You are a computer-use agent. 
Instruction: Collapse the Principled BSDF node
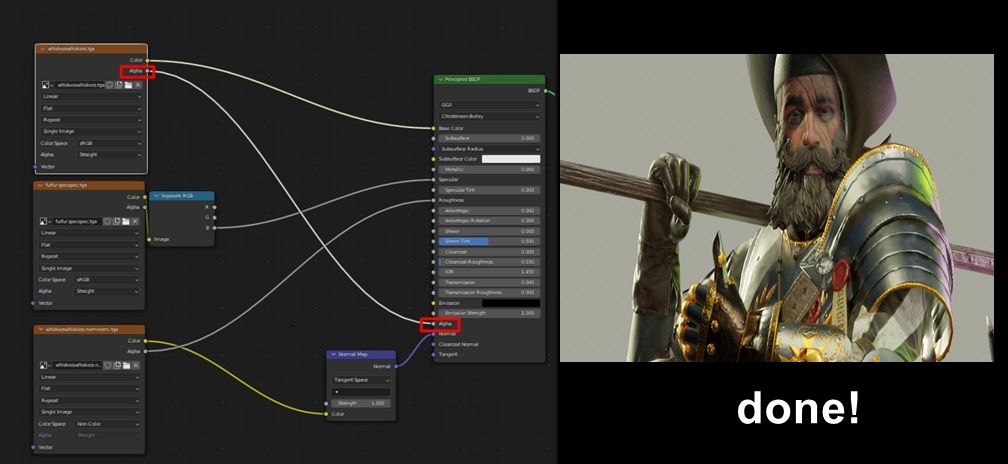coord(441,79)
